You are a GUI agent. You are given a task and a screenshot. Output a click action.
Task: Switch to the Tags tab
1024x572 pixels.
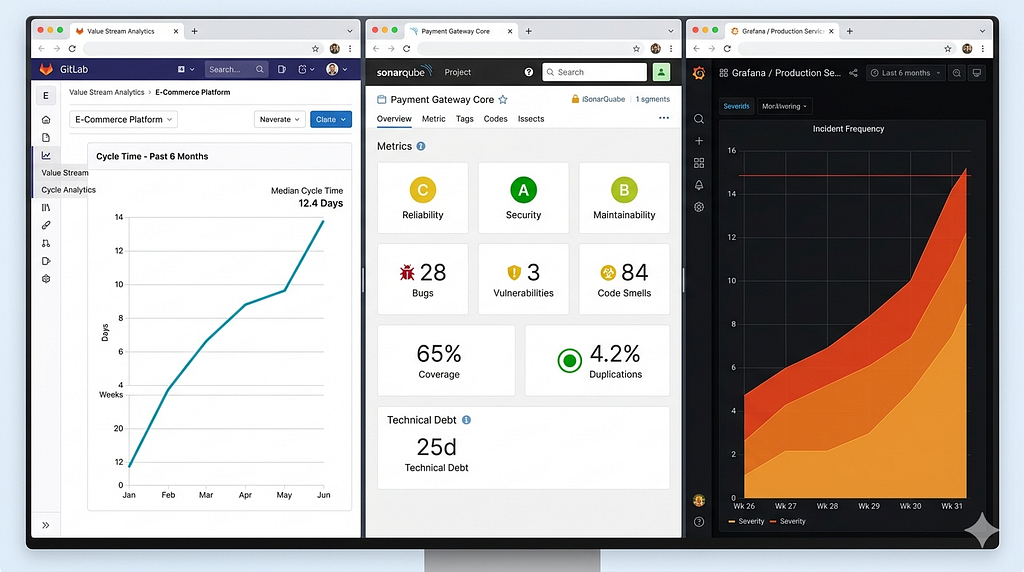click(x=464, y=119)
